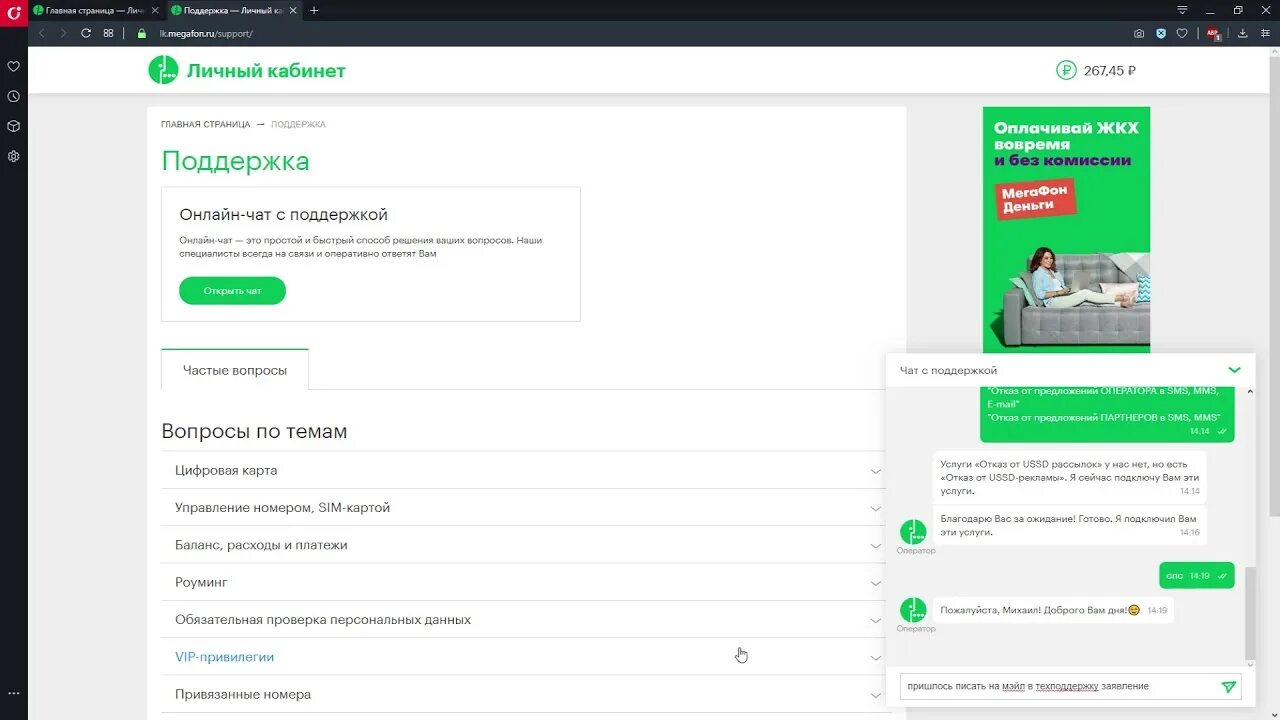Open Opera sidebar settings gear icon
Screen dimensions: 1280x720
point(14,157)
